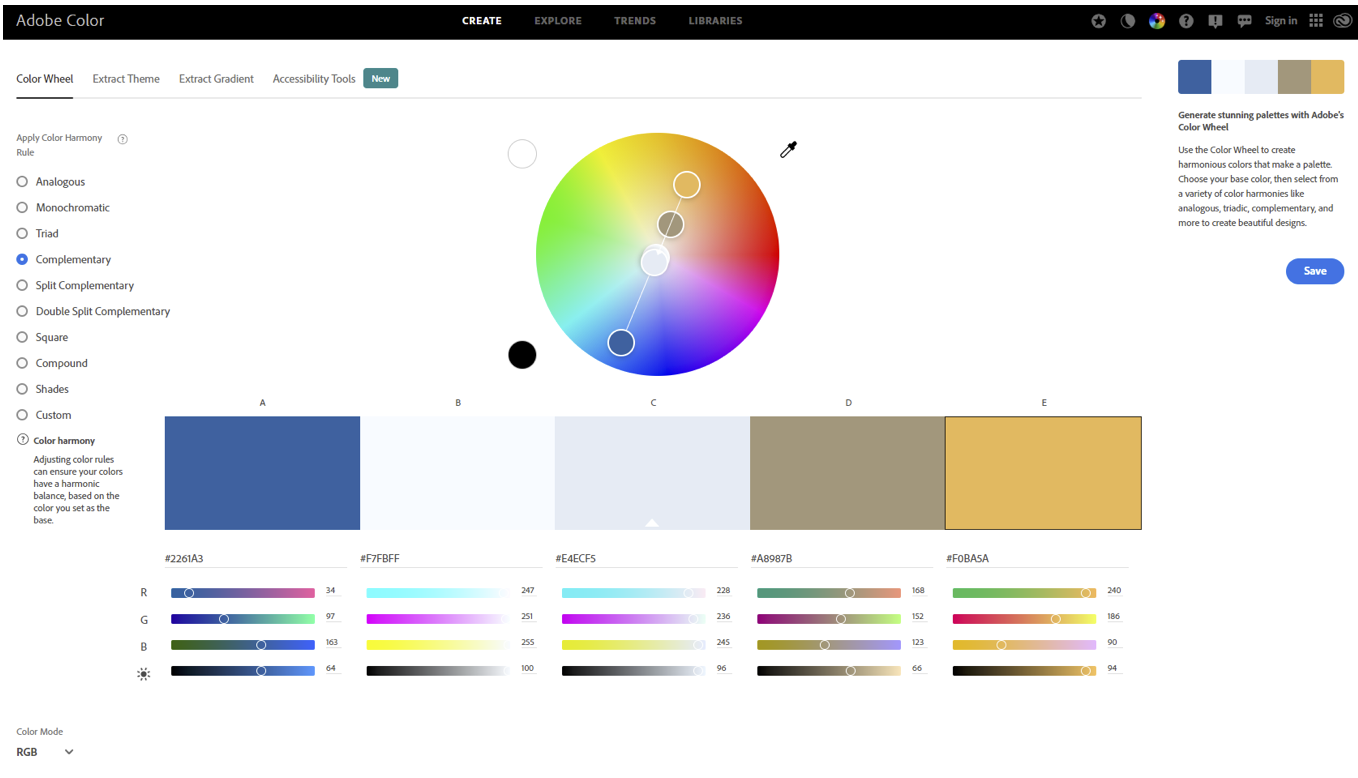Open the chat speech bubble icon
The height and width of the screenshot is (778, 1358).
click(1245, 21)
